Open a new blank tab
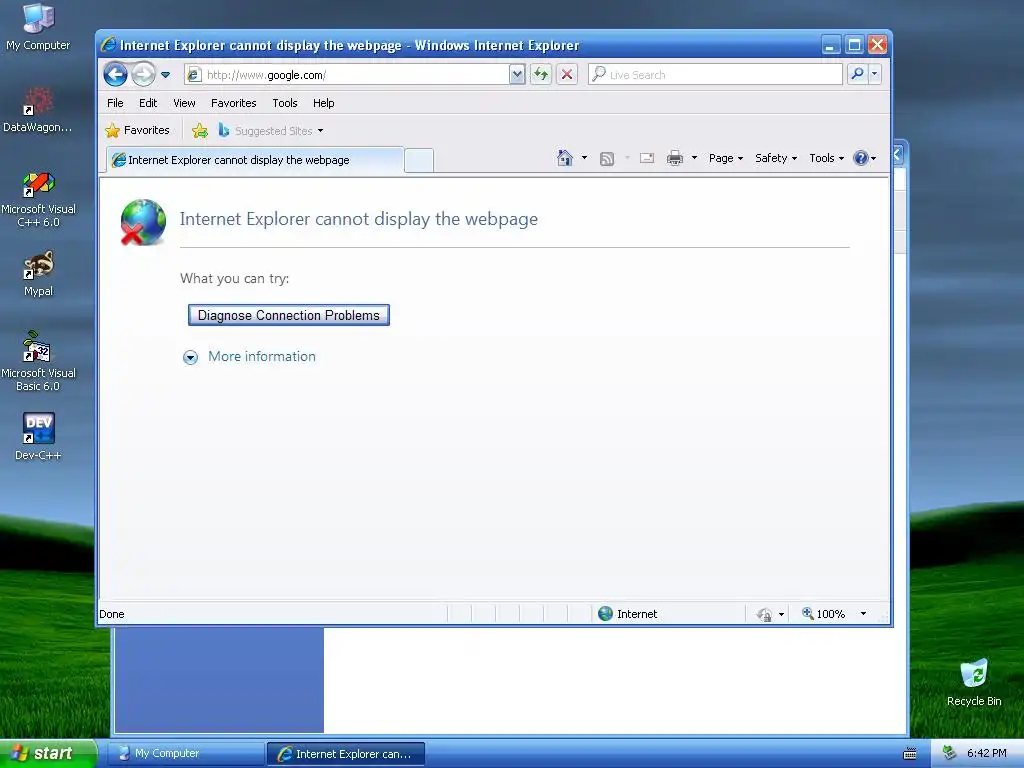Screen dimensions: 1024x768 (419, 160)
